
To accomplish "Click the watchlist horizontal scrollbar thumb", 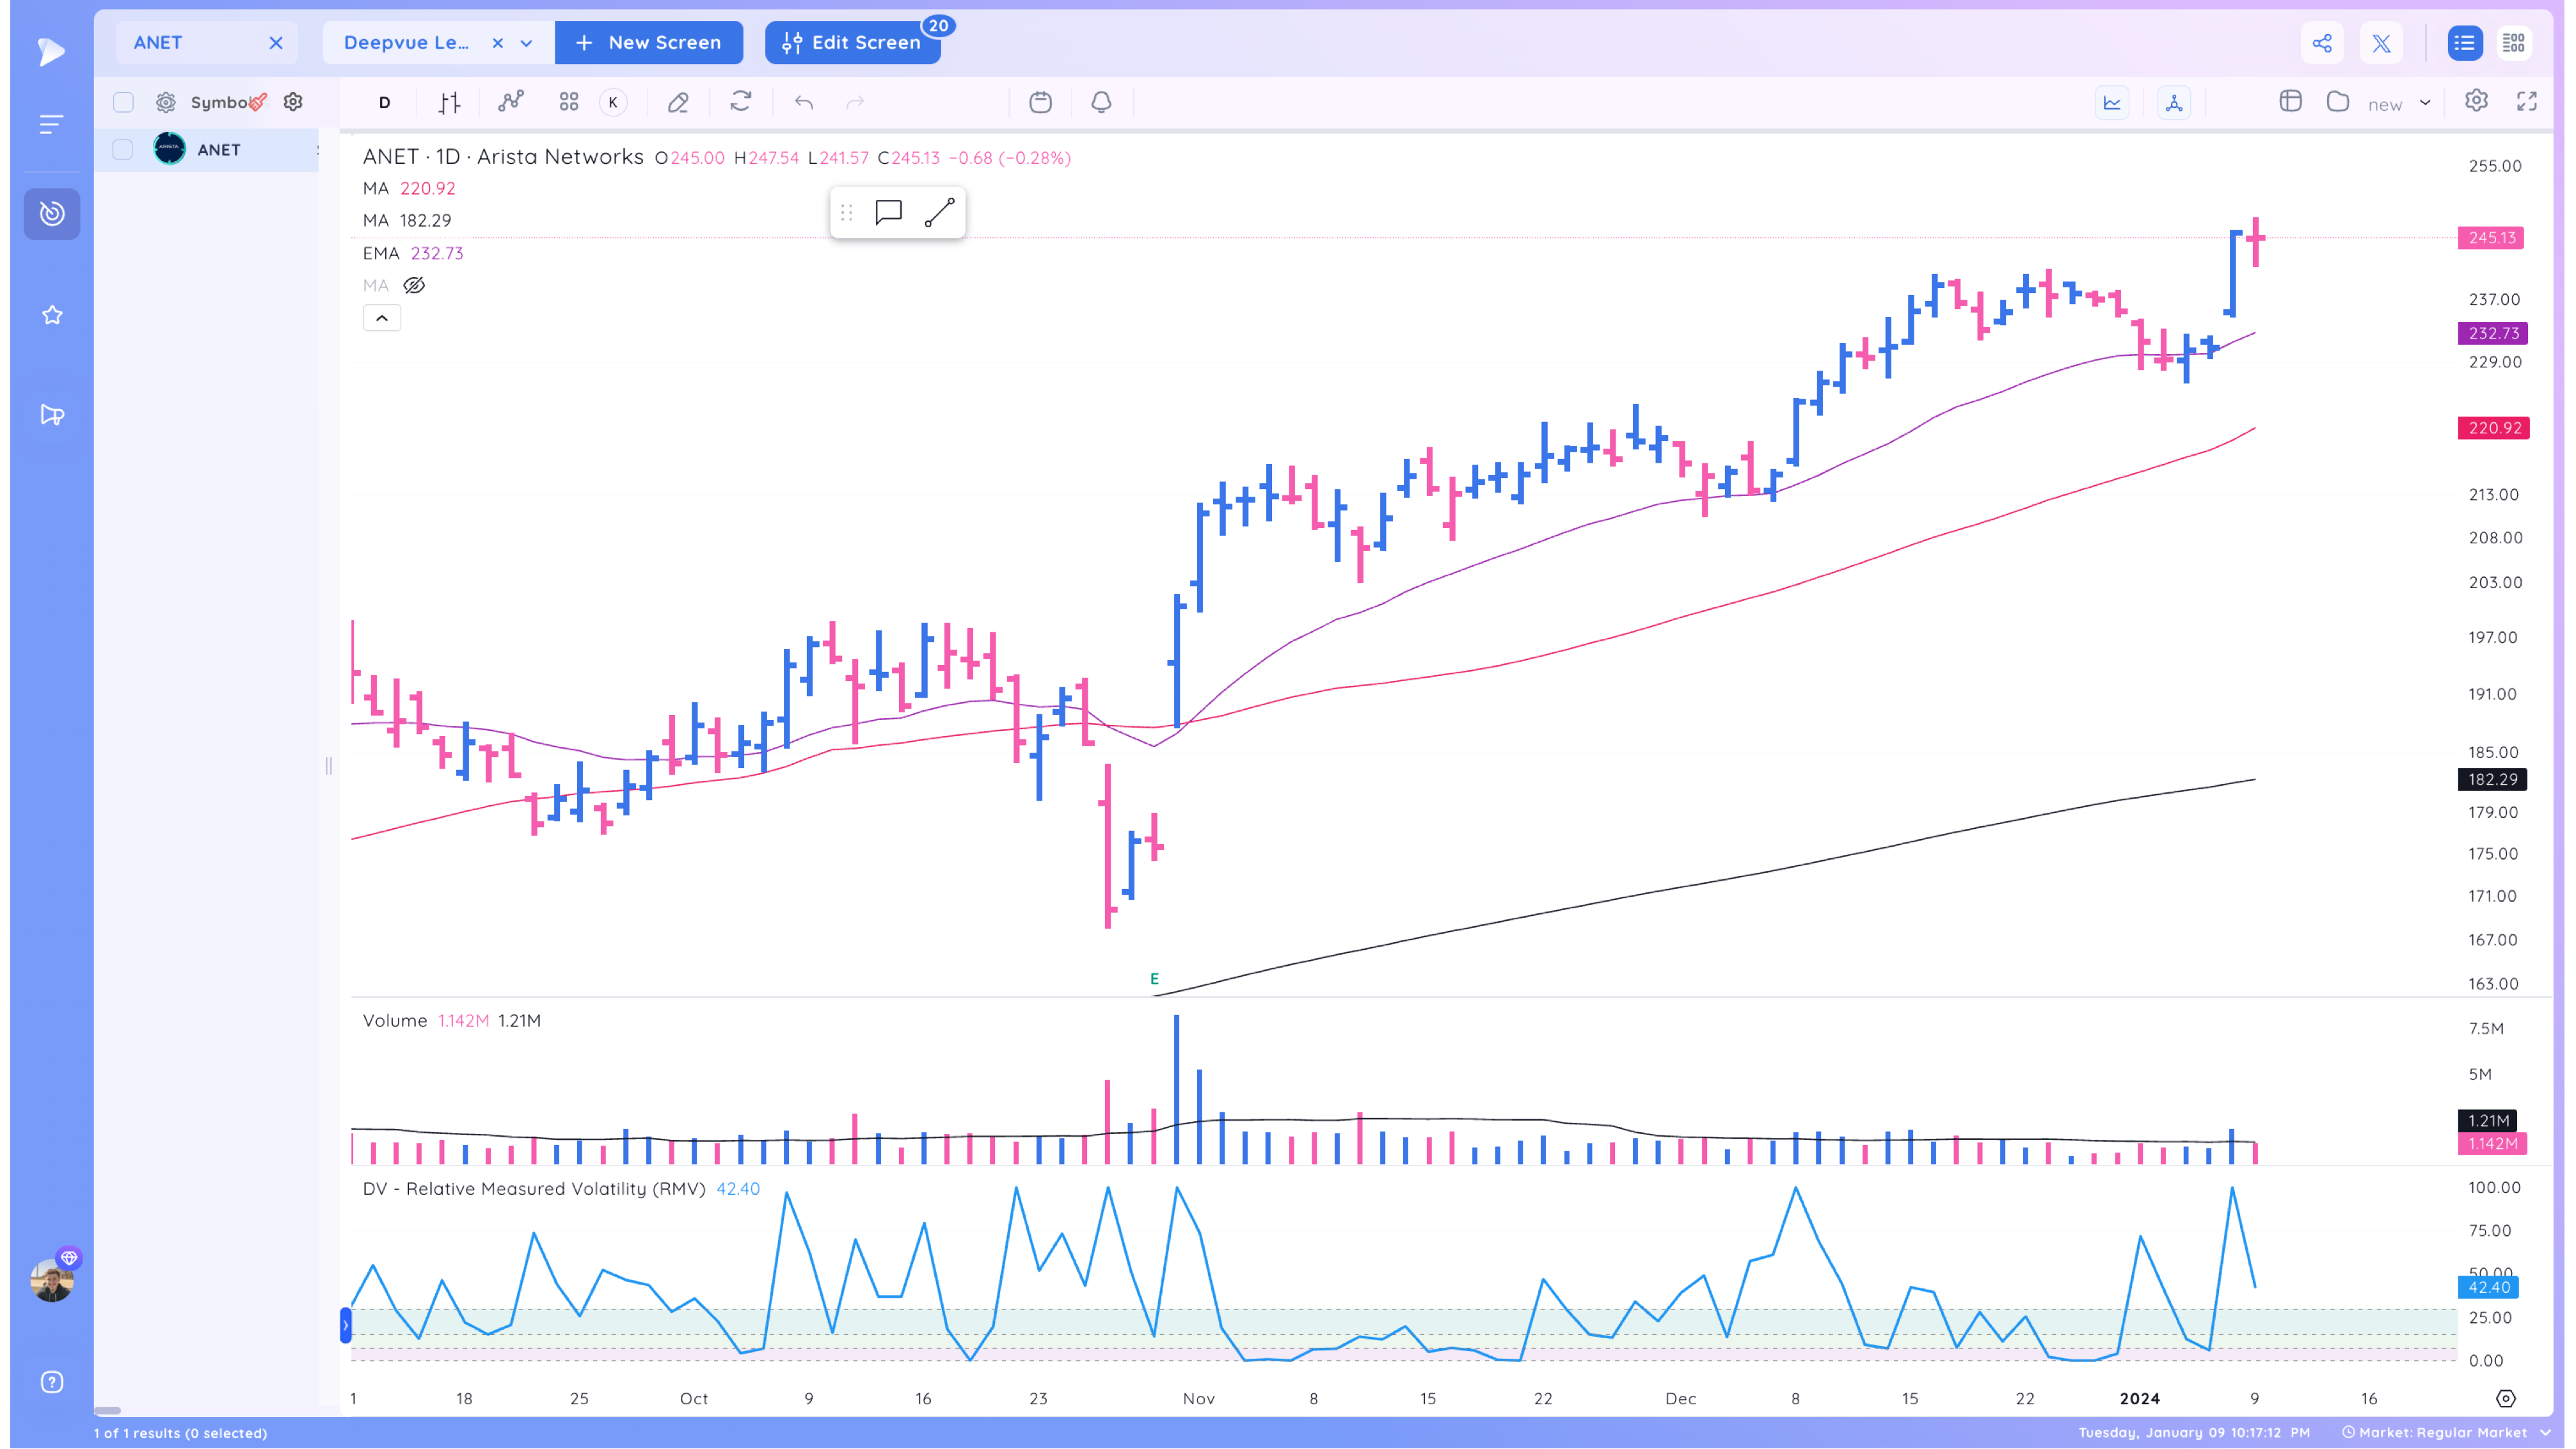I will [108, 1410].
